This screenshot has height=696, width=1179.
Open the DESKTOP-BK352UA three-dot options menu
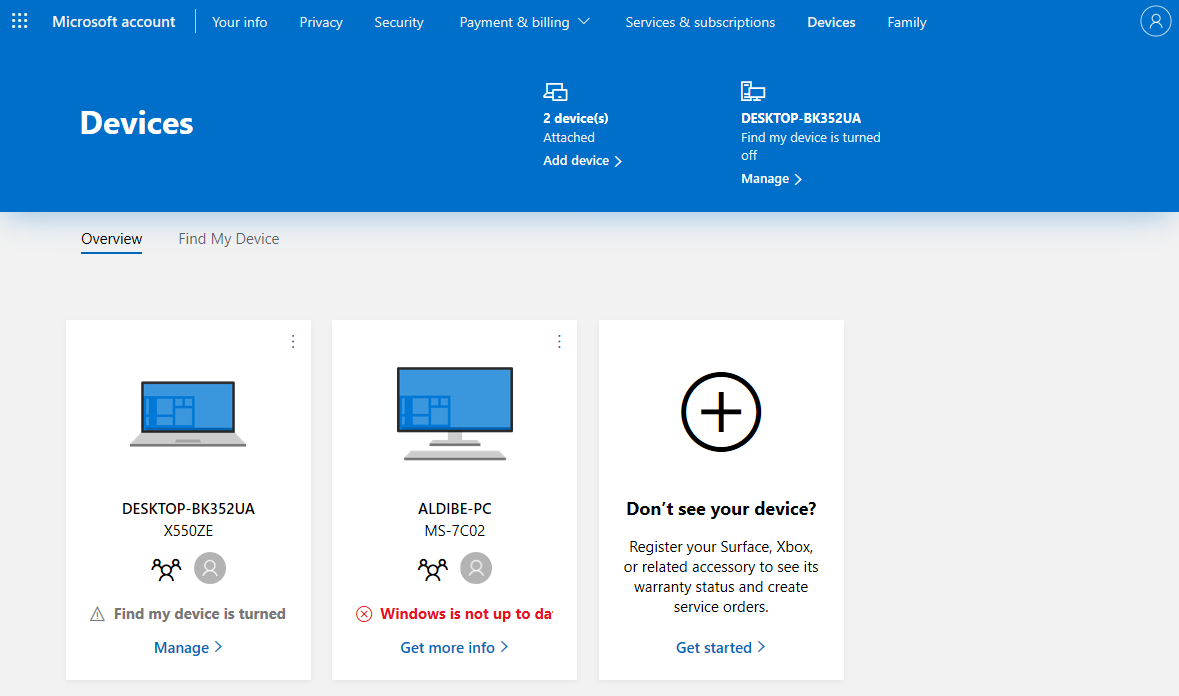click(293, 342)
